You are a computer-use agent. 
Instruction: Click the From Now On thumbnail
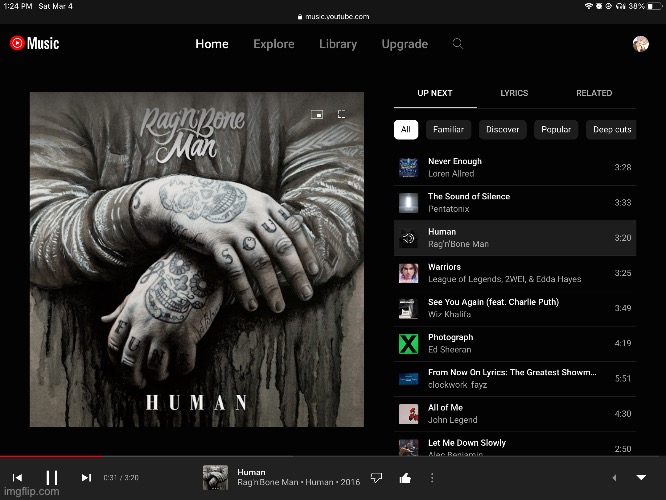(409, 379)
